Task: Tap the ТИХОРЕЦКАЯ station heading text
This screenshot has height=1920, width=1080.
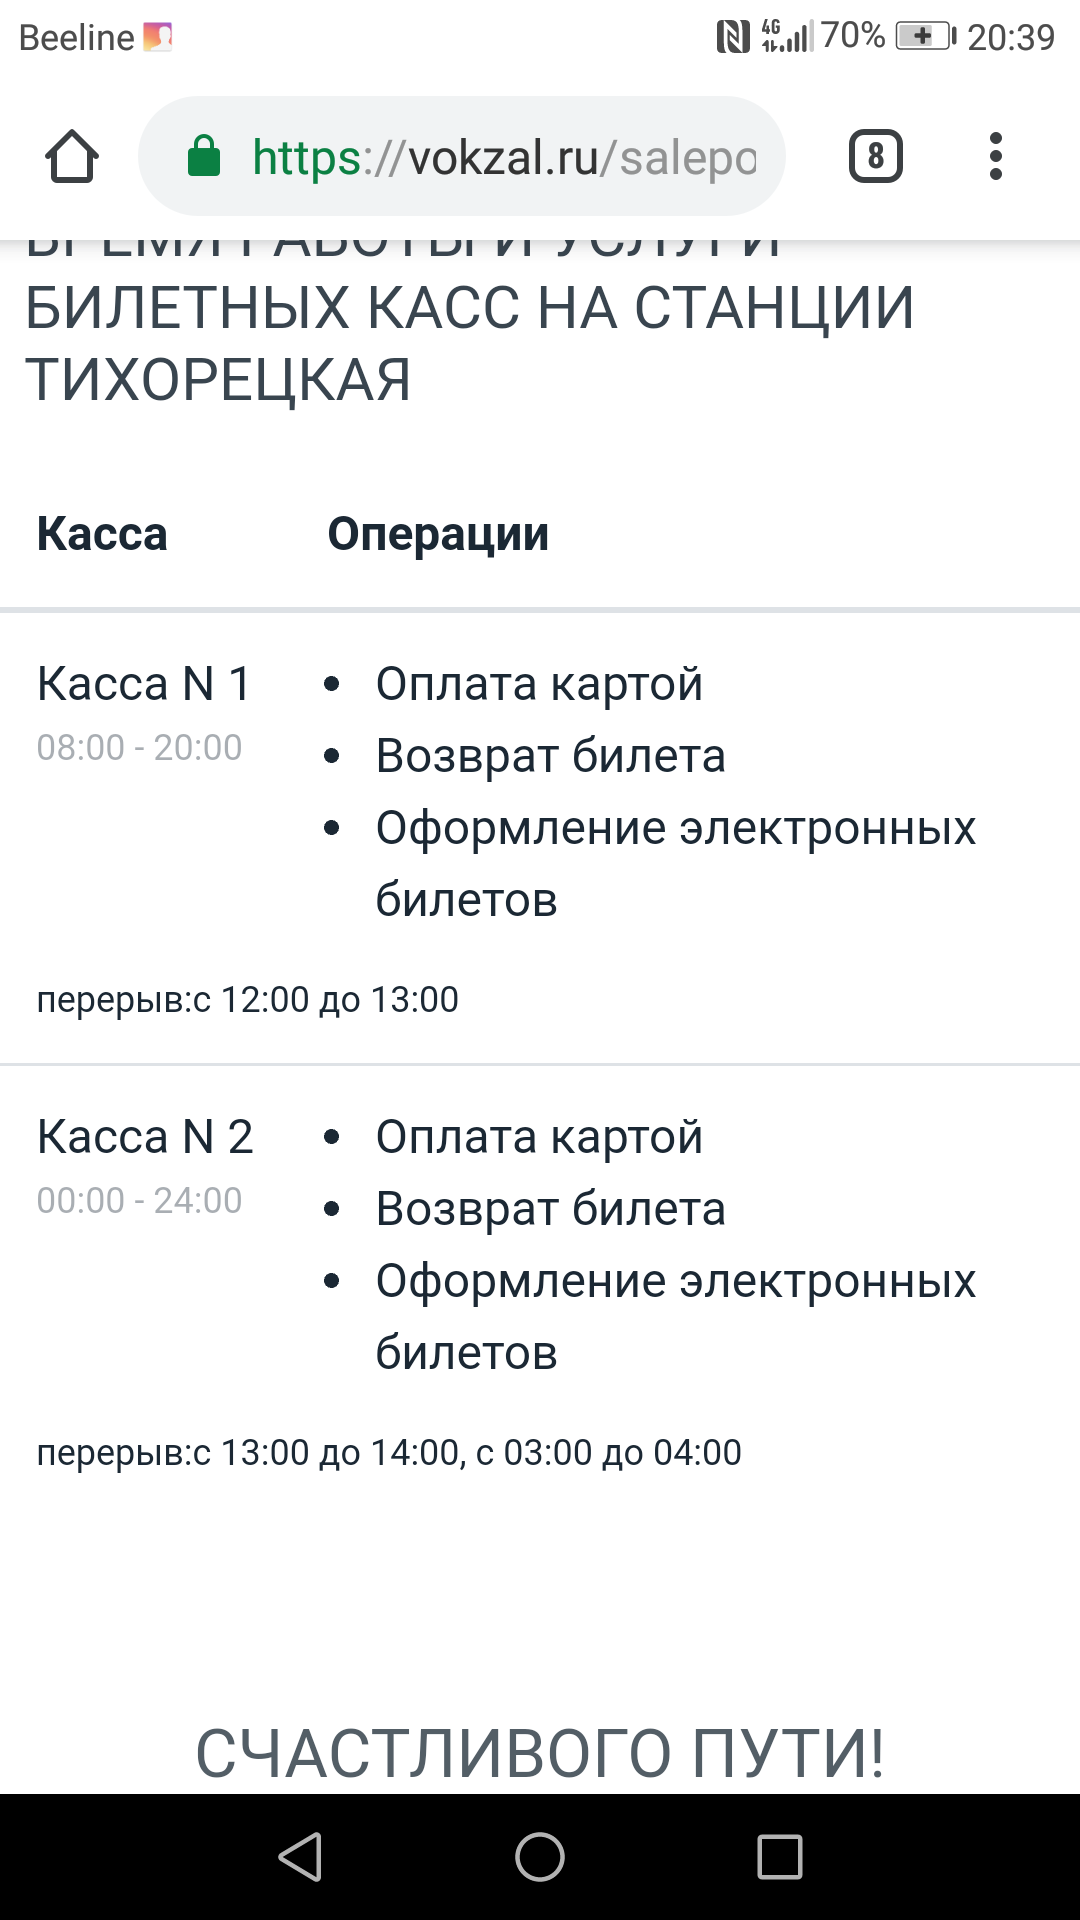Action: tap(218, 380)
